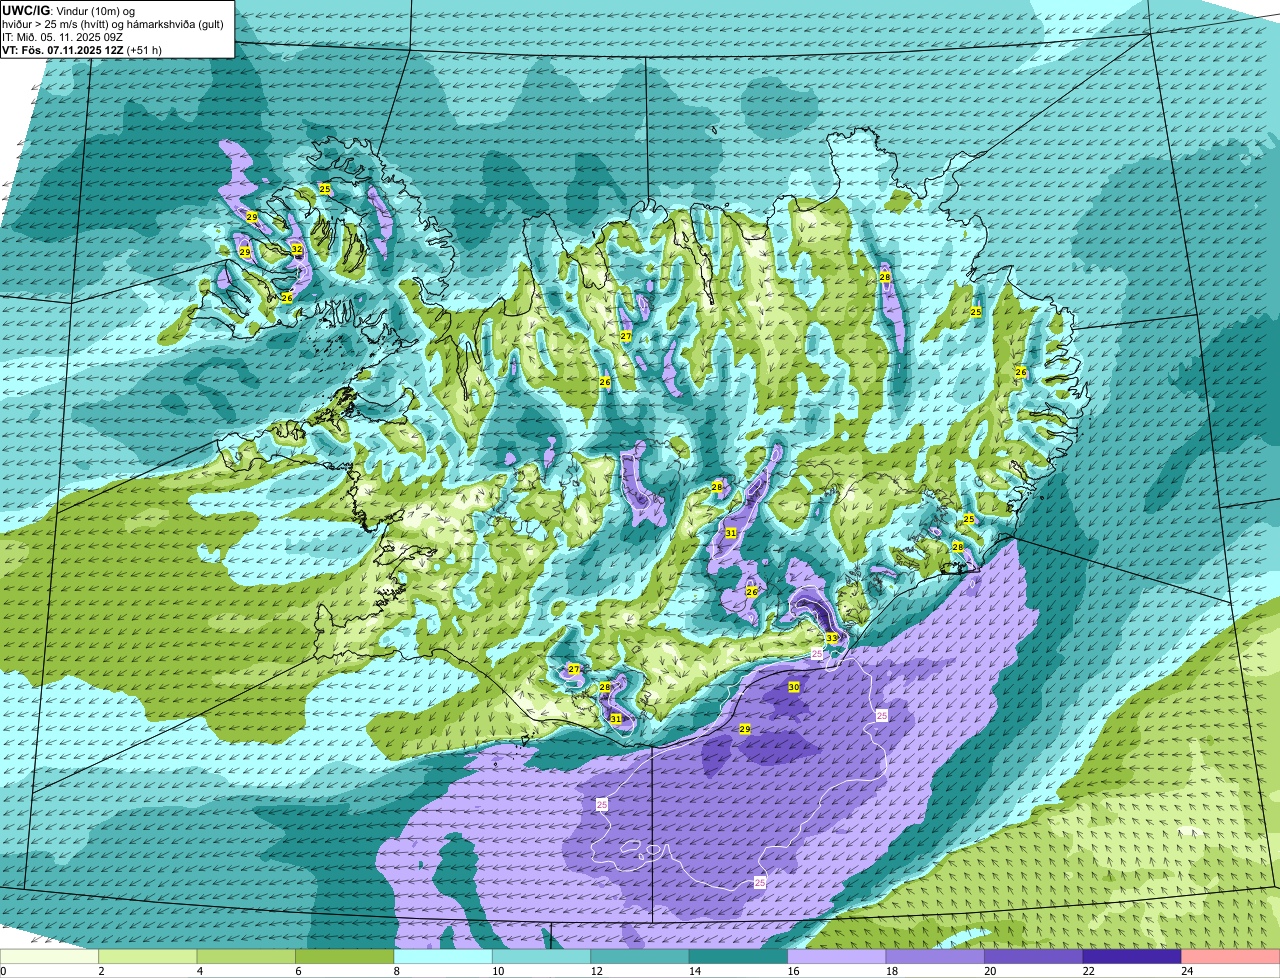This screenshot has width=1280, height=978.
Task: Click the 'UWC/IG: Vindur (10m) og' title line
Action: tap(69, 10)
